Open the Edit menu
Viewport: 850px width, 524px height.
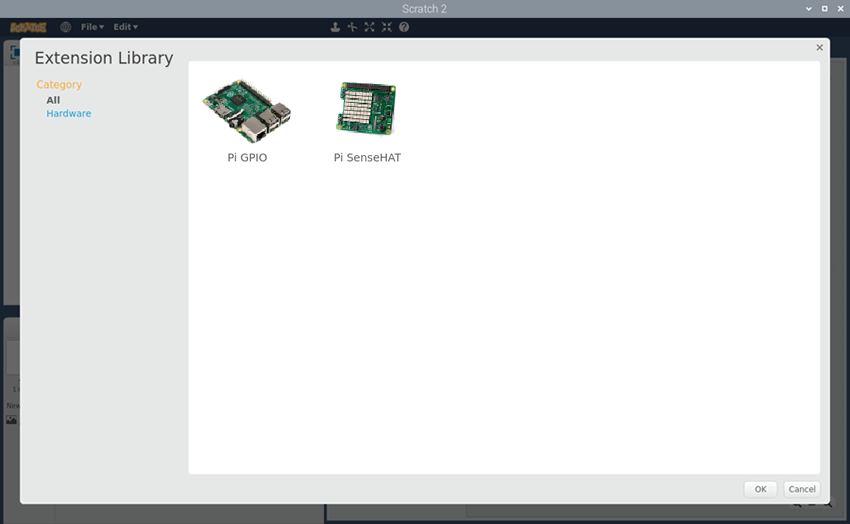(125, 27)
